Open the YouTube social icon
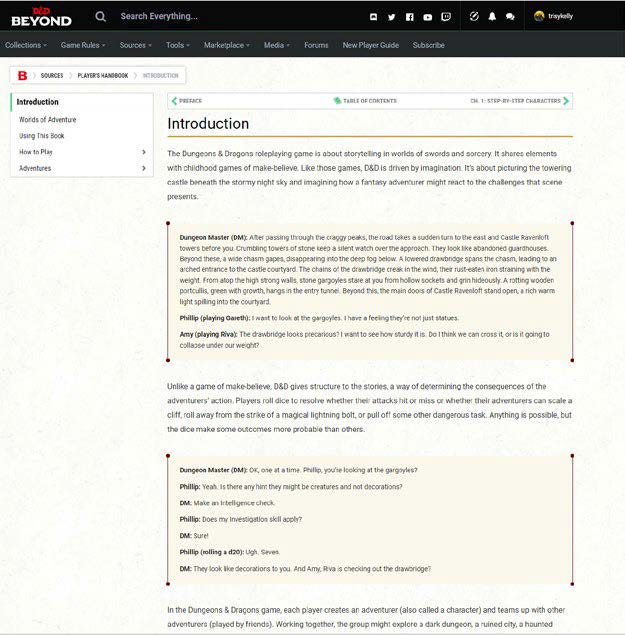The width and height of the screenshot is (625, 635). coord(427,17)
